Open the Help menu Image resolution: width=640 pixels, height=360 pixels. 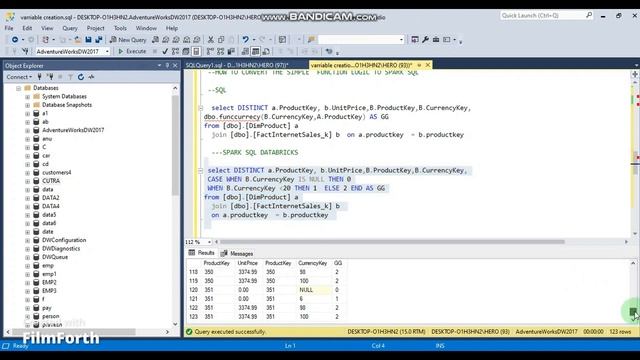(x=172, y=28)
